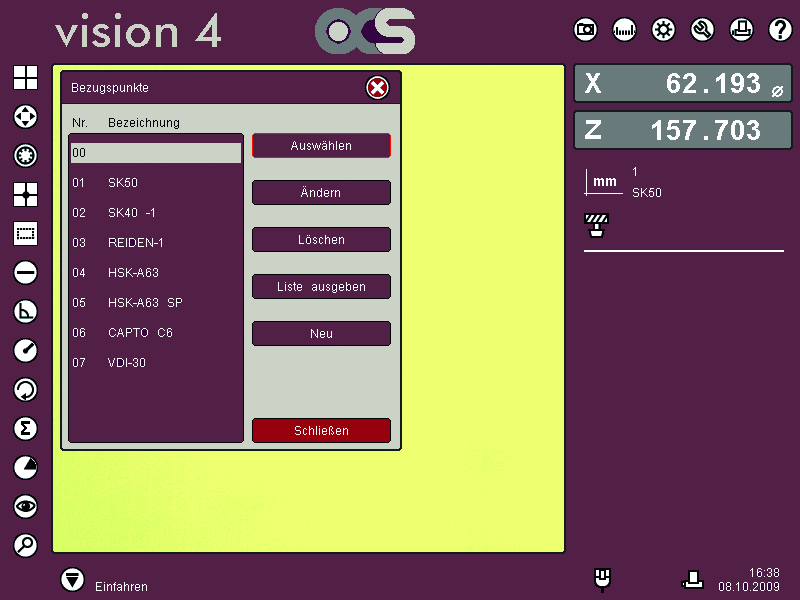Choose the dotted rectangle frame icon
The width and height of the screenshot is (800, 600).
(x=25, y=234)
